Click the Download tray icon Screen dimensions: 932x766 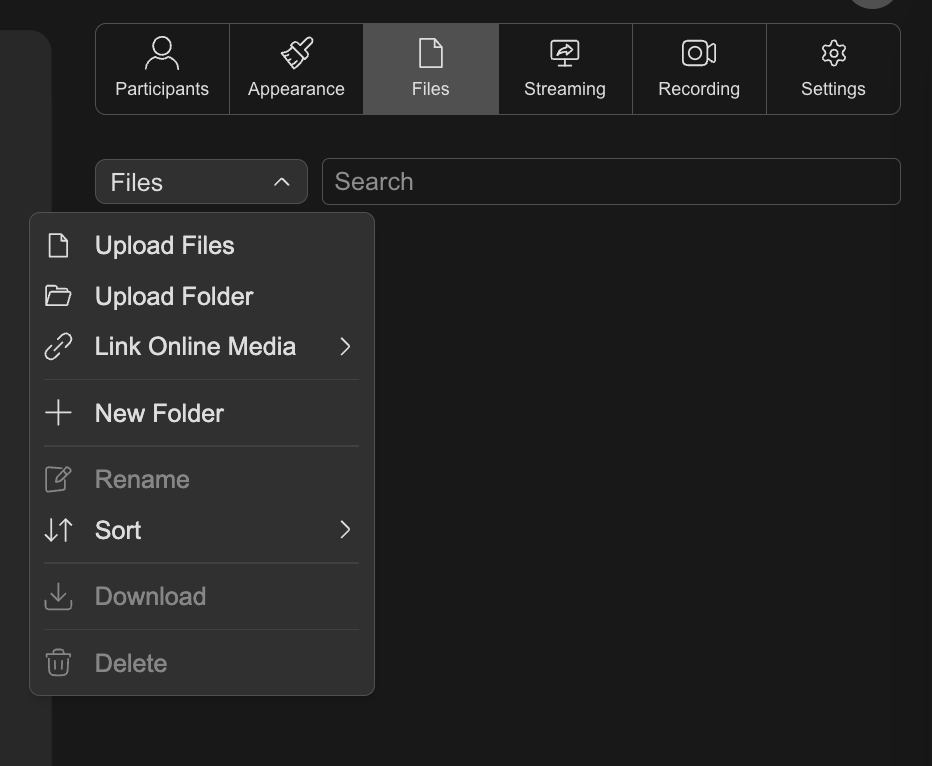(x=58, y=597)
